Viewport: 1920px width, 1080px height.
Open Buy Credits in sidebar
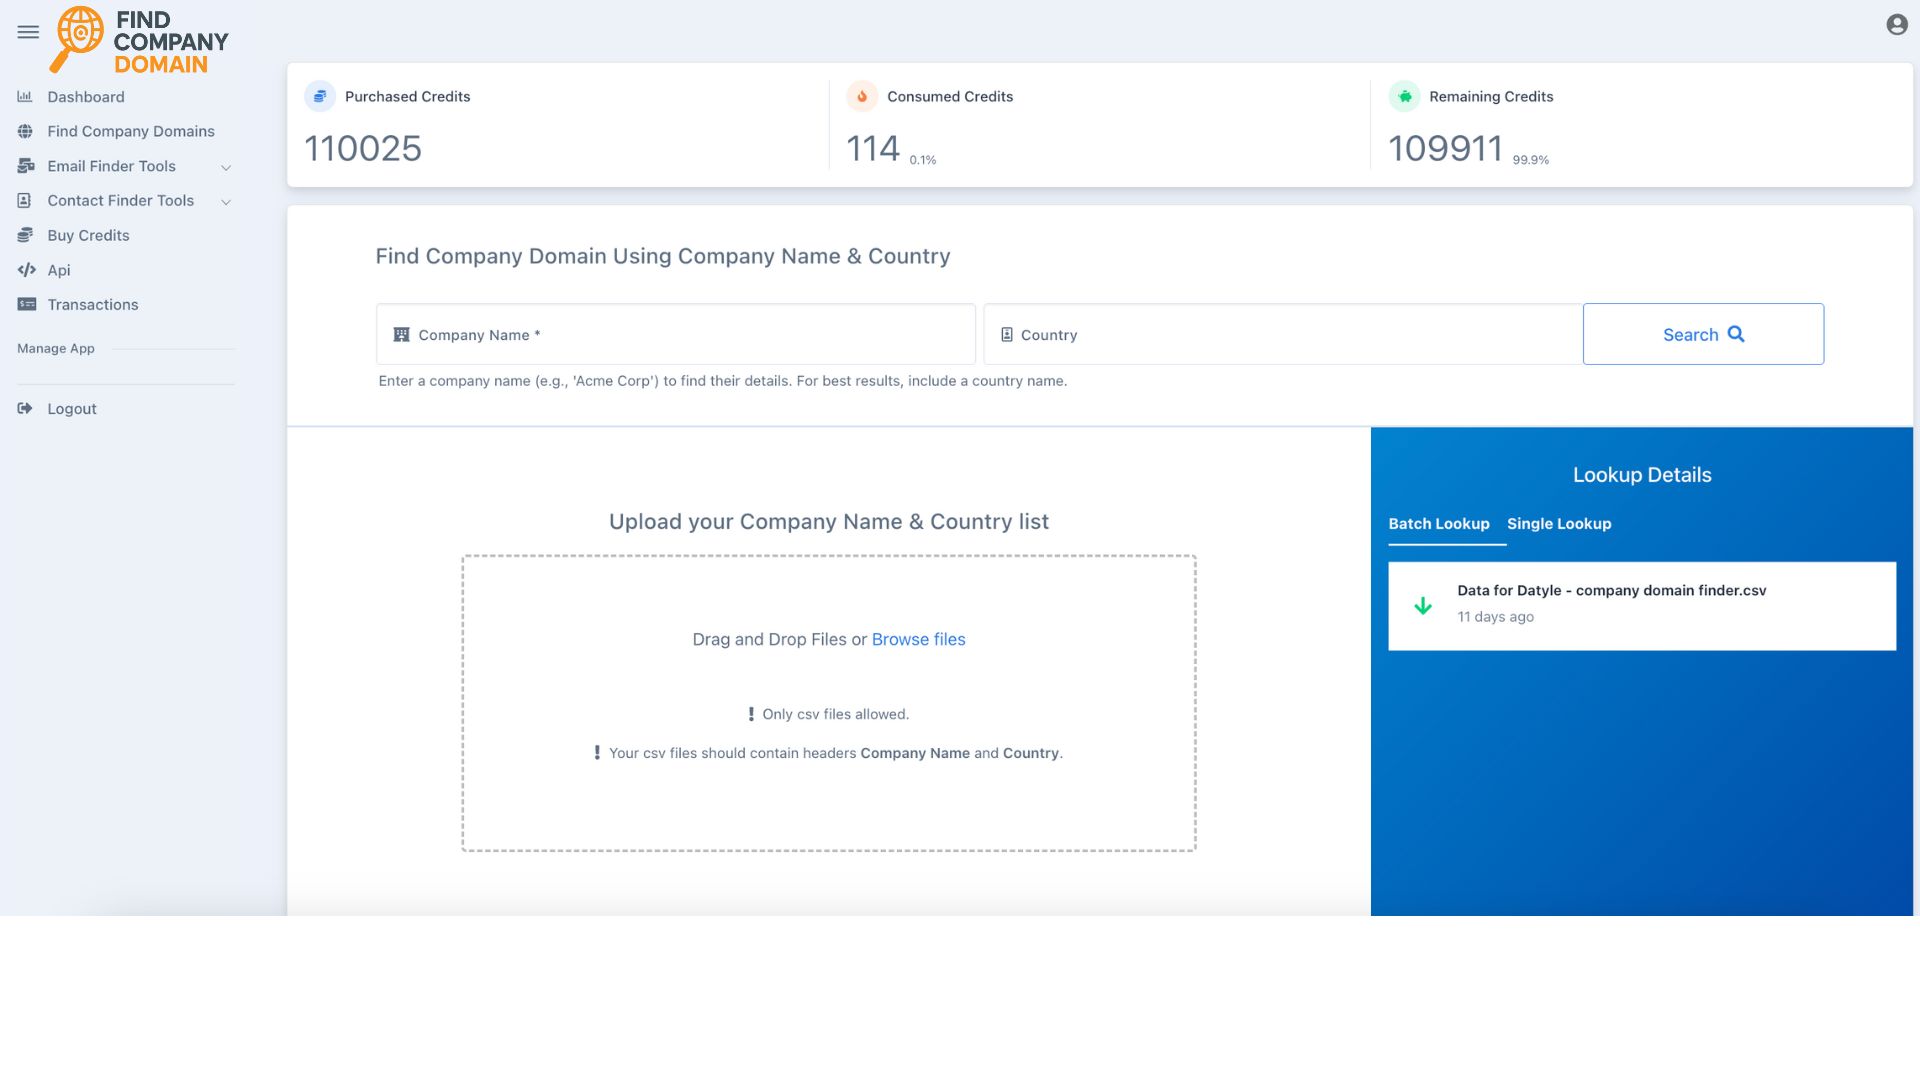88,235
